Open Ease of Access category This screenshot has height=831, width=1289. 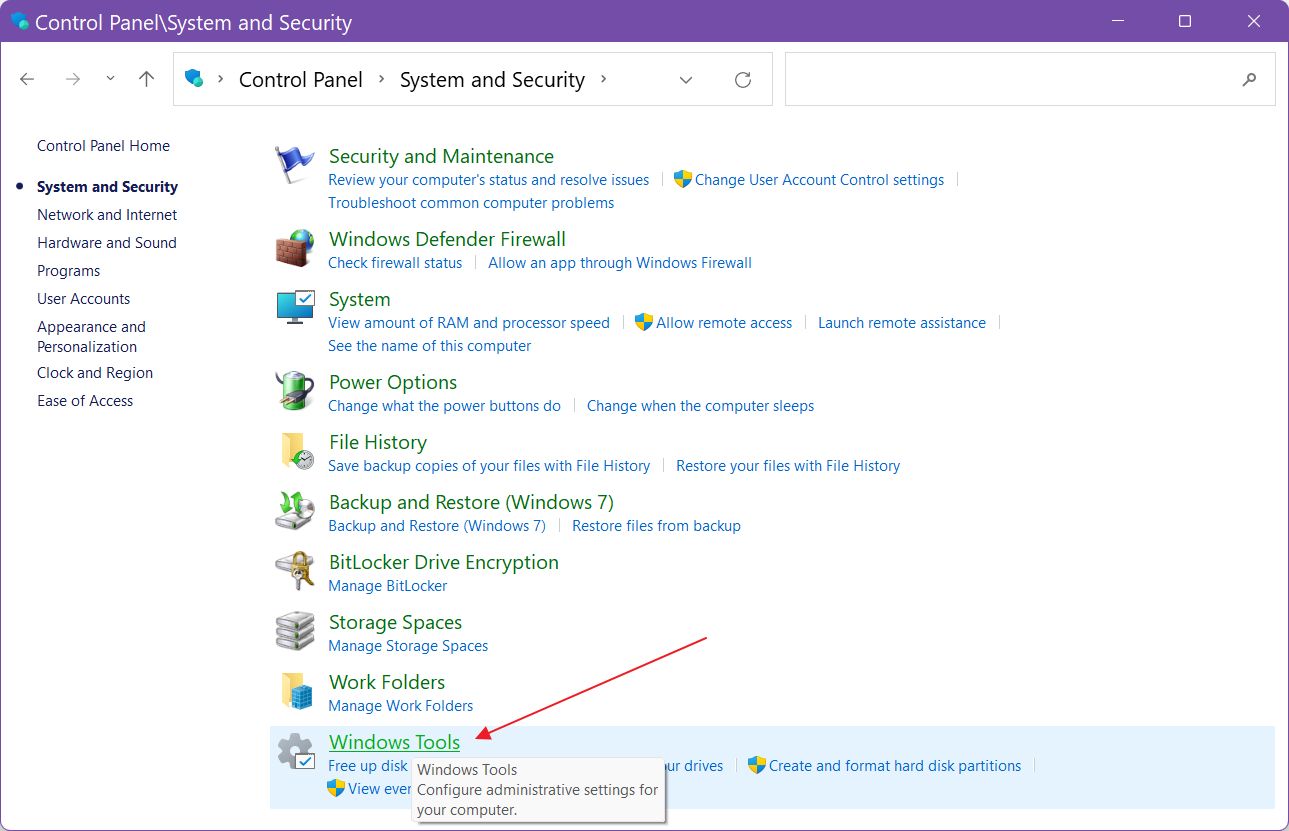click(x=85, y=401)
